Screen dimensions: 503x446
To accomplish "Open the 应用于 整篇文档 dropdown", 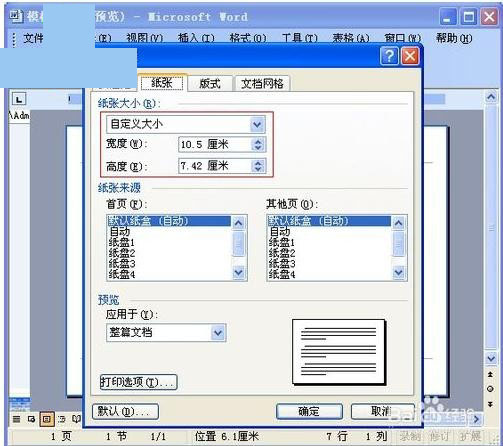I will pyautogui.click(x=218, y=332).
